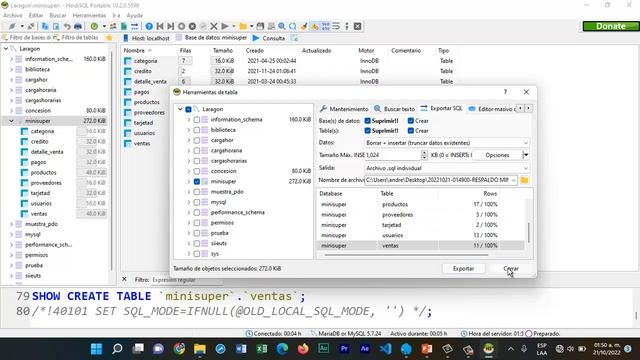The image size is (640, 360).
Task: Click the Opciones button
Action: pyautogui.click(x=497, y=155)
